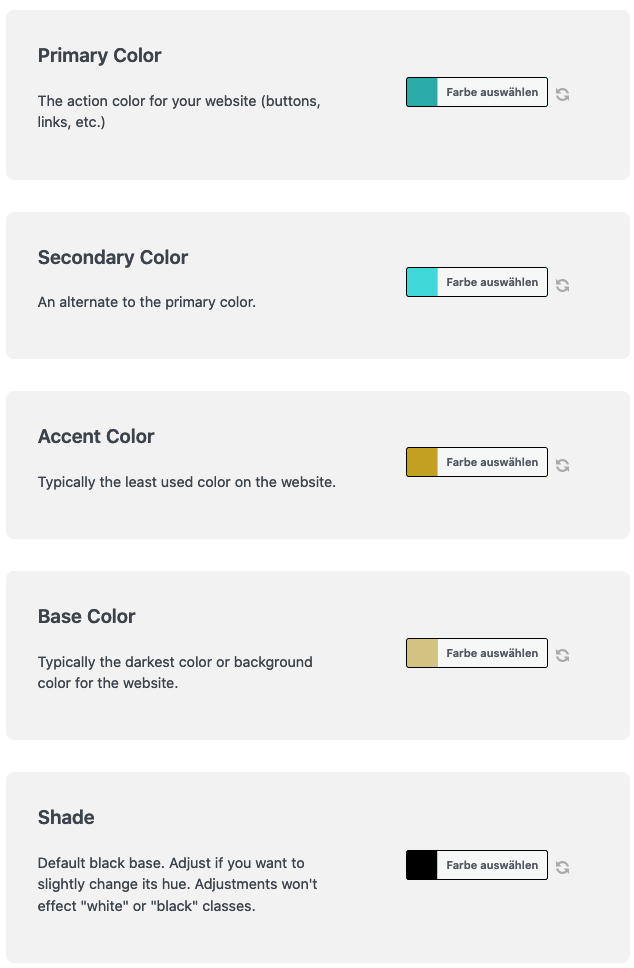Click 'Farbe auswählen' for Base Color
This screenshot has width=634, height=968.
492,653
